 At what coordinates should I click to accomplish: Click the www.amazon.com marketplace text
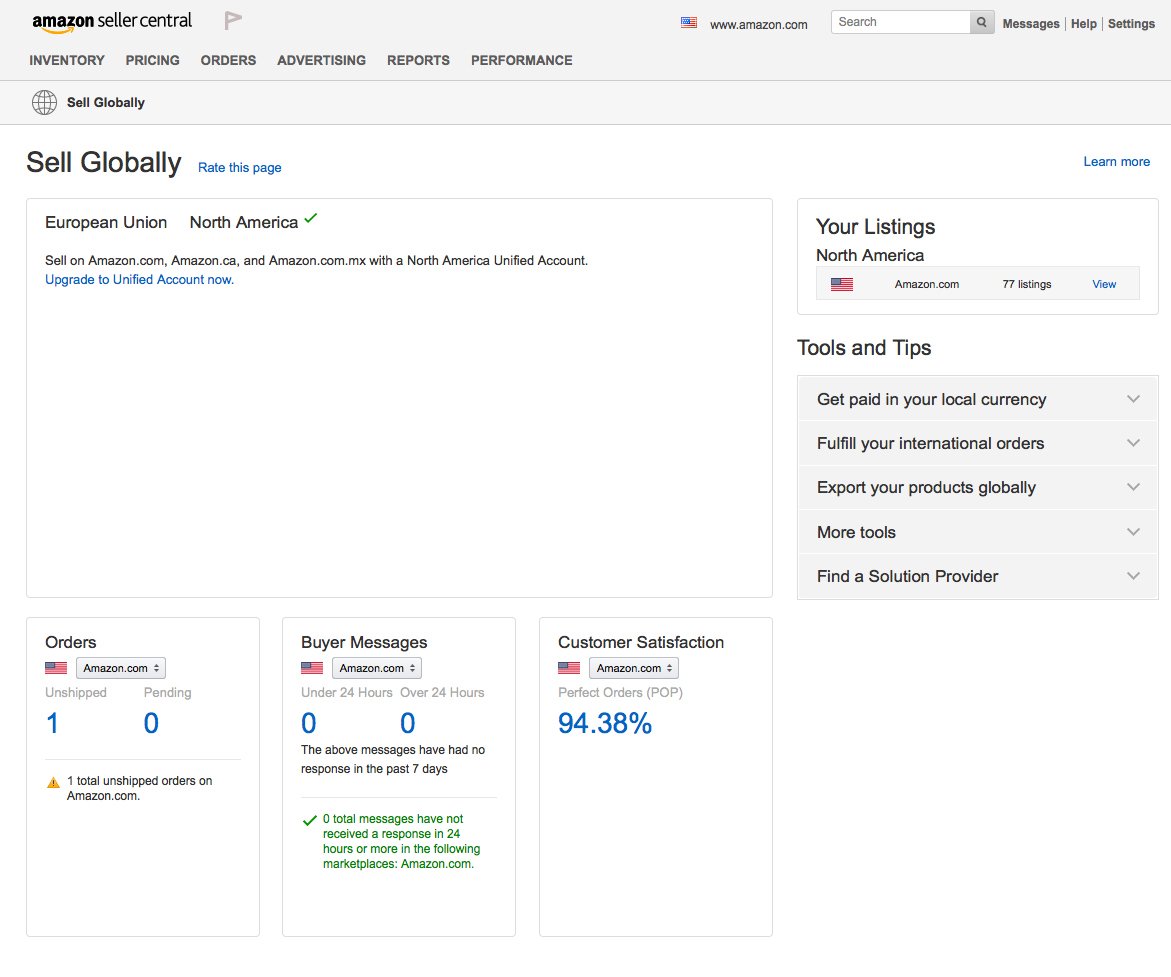(x=758, y=25)
